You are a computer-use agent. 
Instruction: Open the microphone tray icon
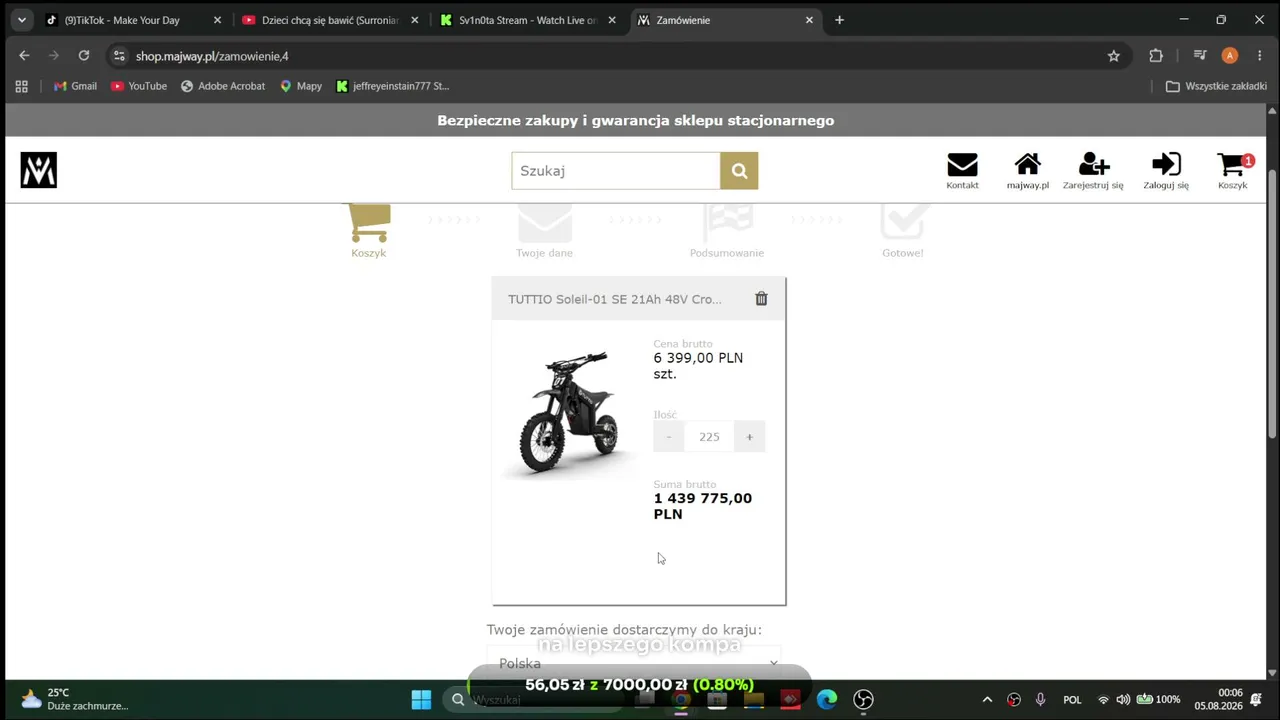point(1041,700)
